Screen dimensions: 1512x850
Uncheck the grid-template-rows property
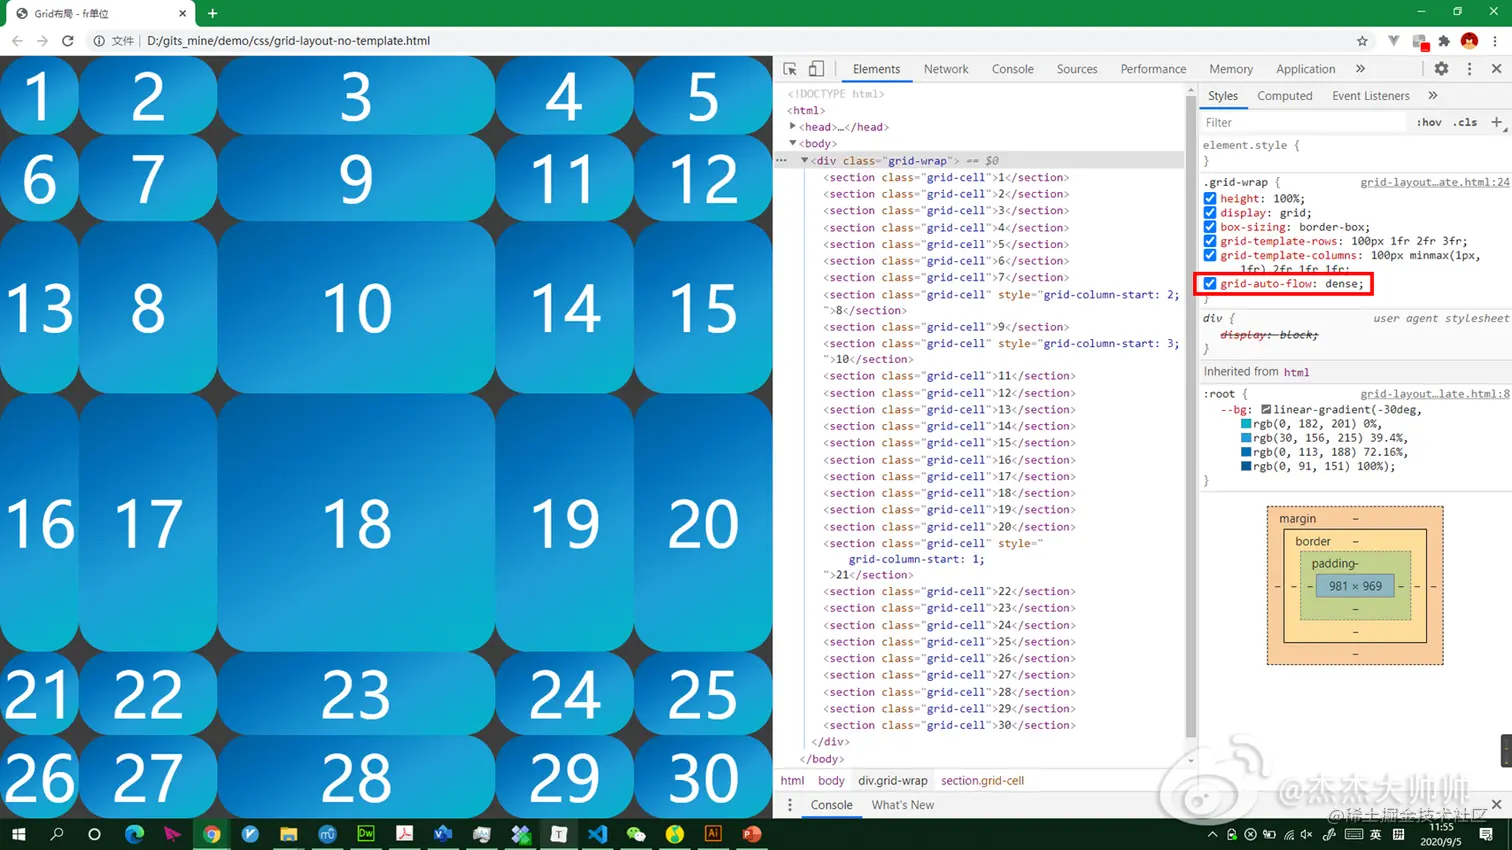coord(1210,241)
